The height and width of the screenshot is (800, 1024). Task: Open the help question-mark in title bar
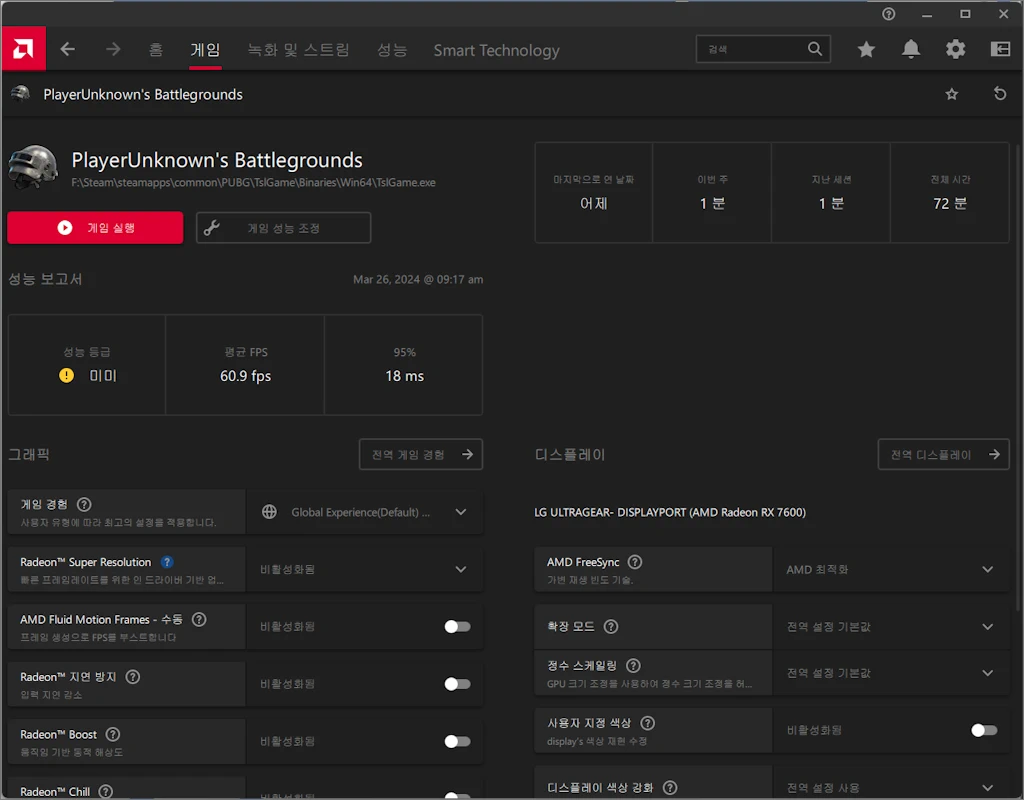[x=888, y=14]
